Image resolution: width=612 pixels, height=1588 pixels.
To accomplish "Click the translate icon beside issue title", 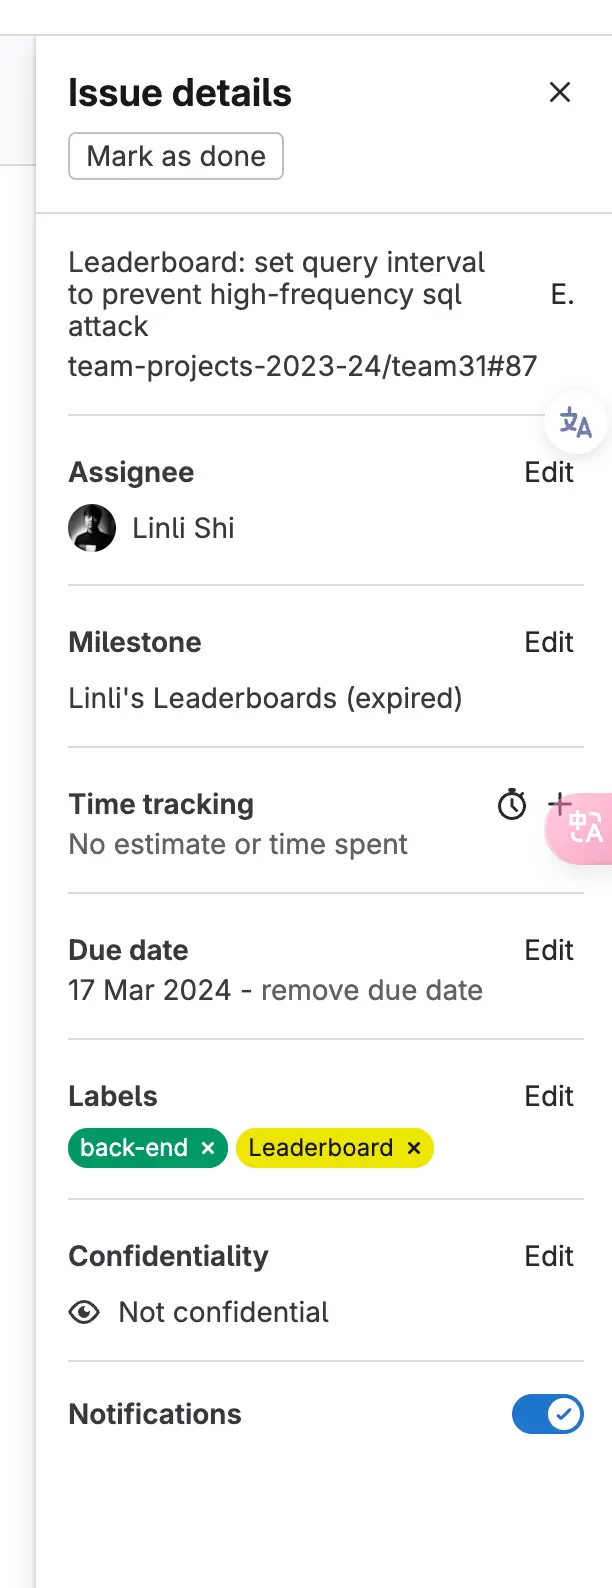I will [x=575, y=422].
